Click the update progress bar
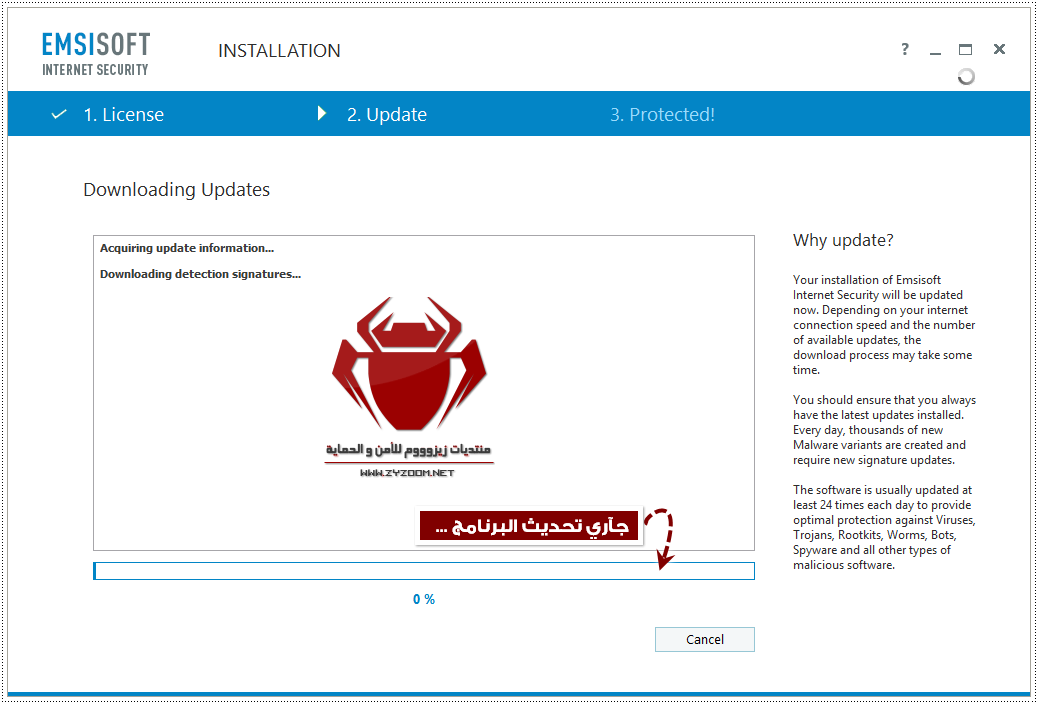1038x704 pixels. tap(424, 571)
